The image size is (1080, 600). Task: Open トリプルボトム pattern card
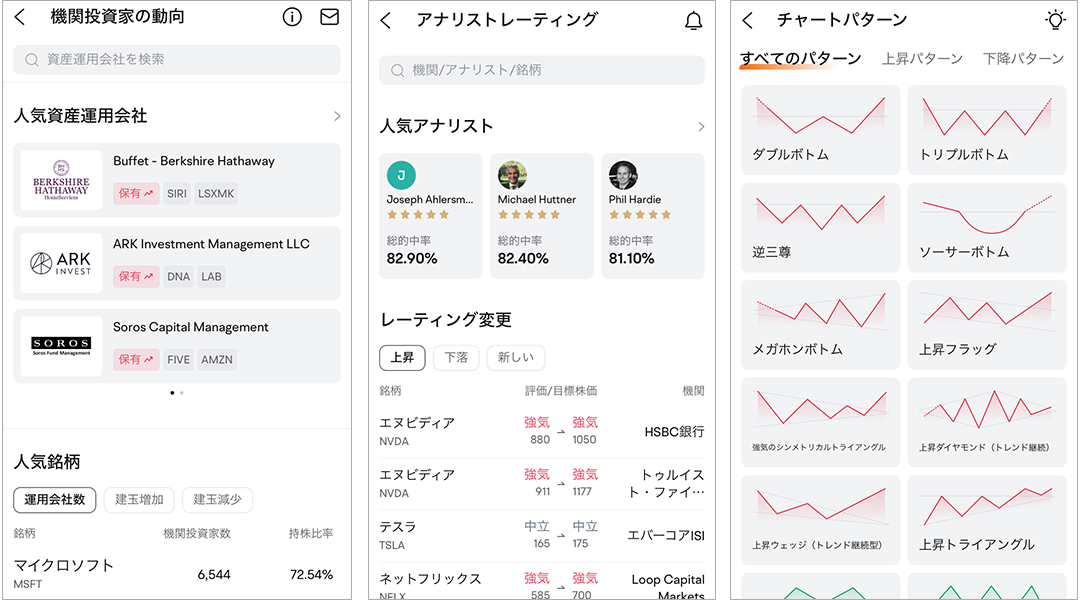click(987, 130)
